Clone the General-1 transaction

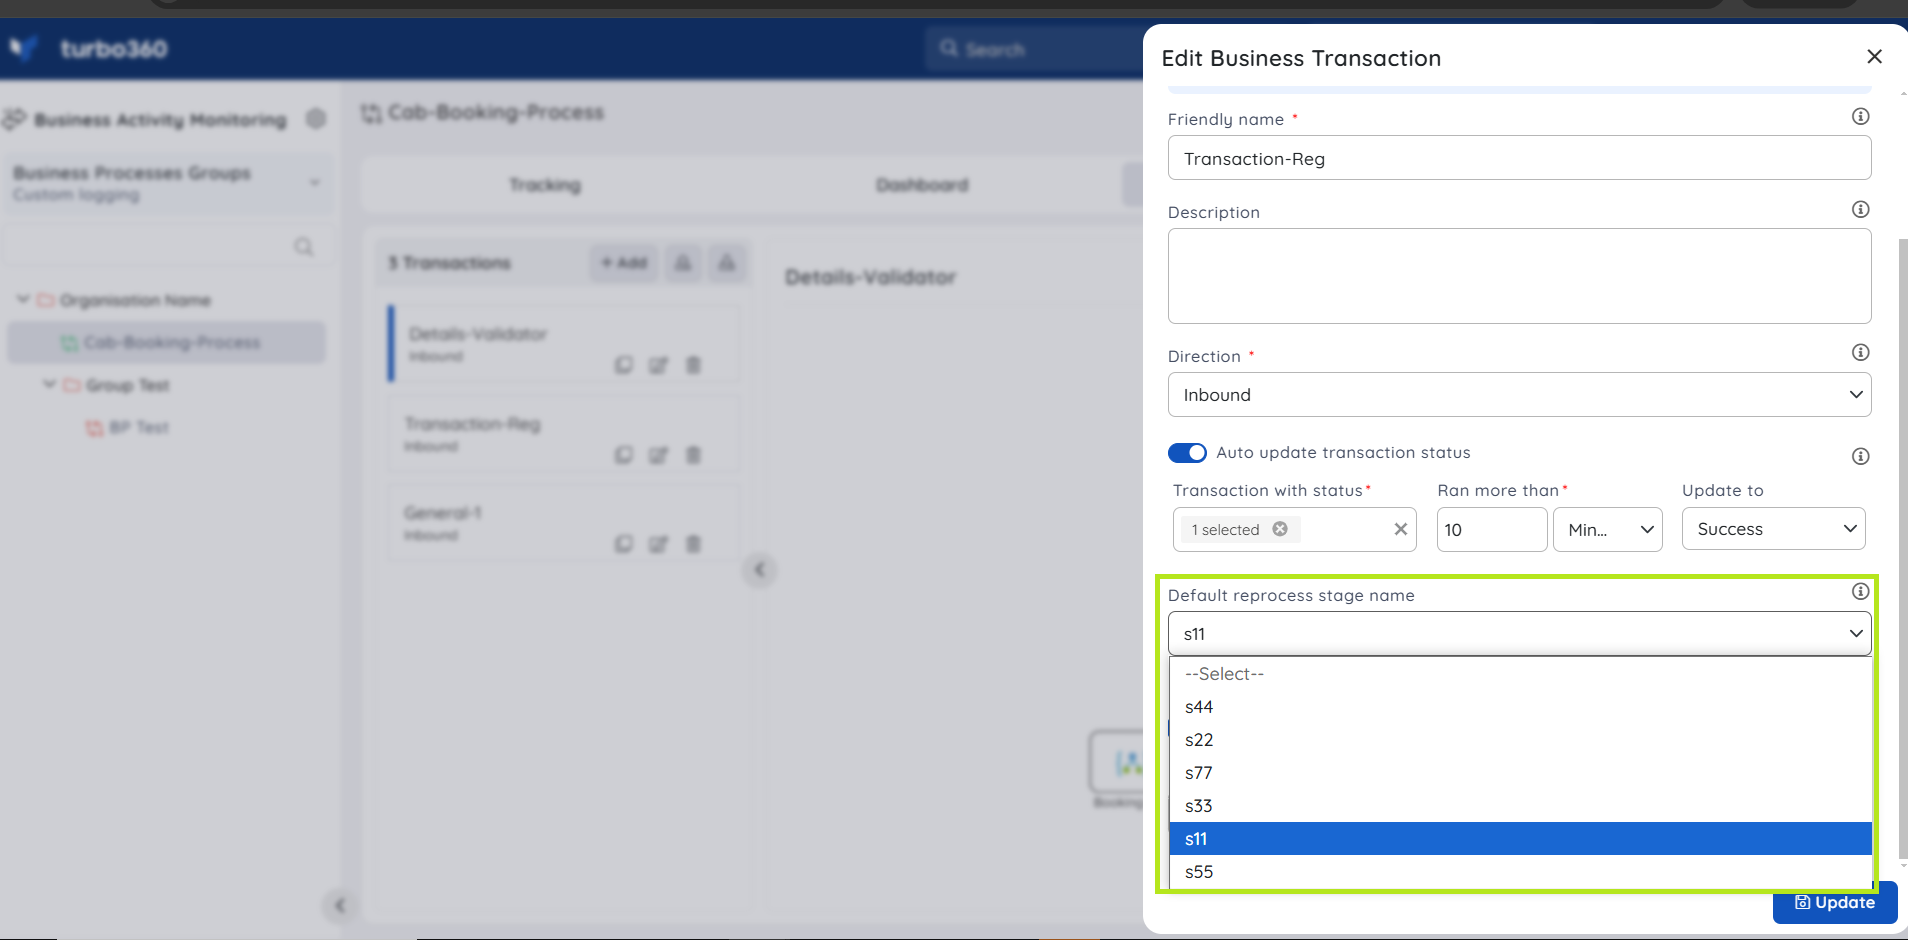(624, 544)
